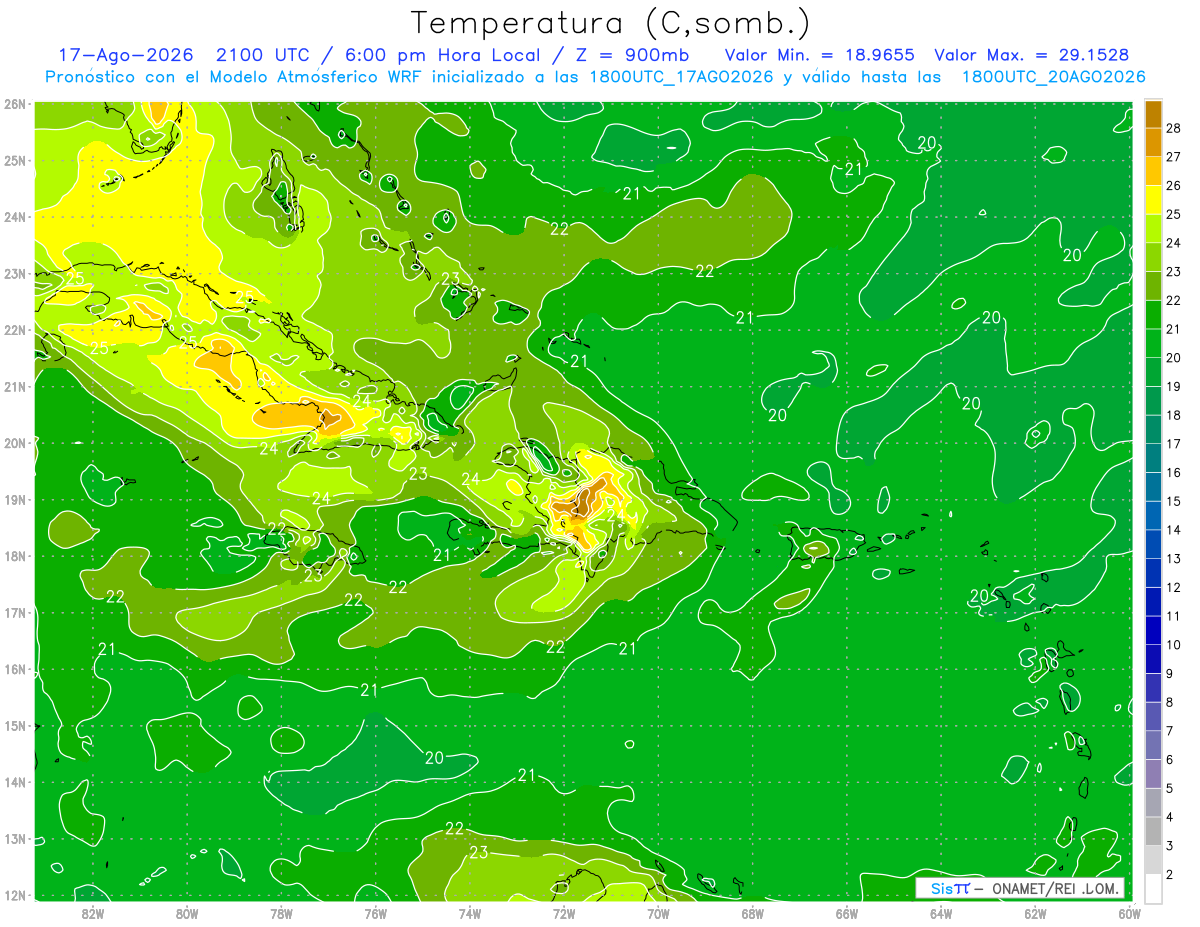The width and height of the screenshot is (1200, 927).
Task: Pick the blue colorbar swatch between 13 and 14
Action: pyautogui.click(x=1153, y=544)
